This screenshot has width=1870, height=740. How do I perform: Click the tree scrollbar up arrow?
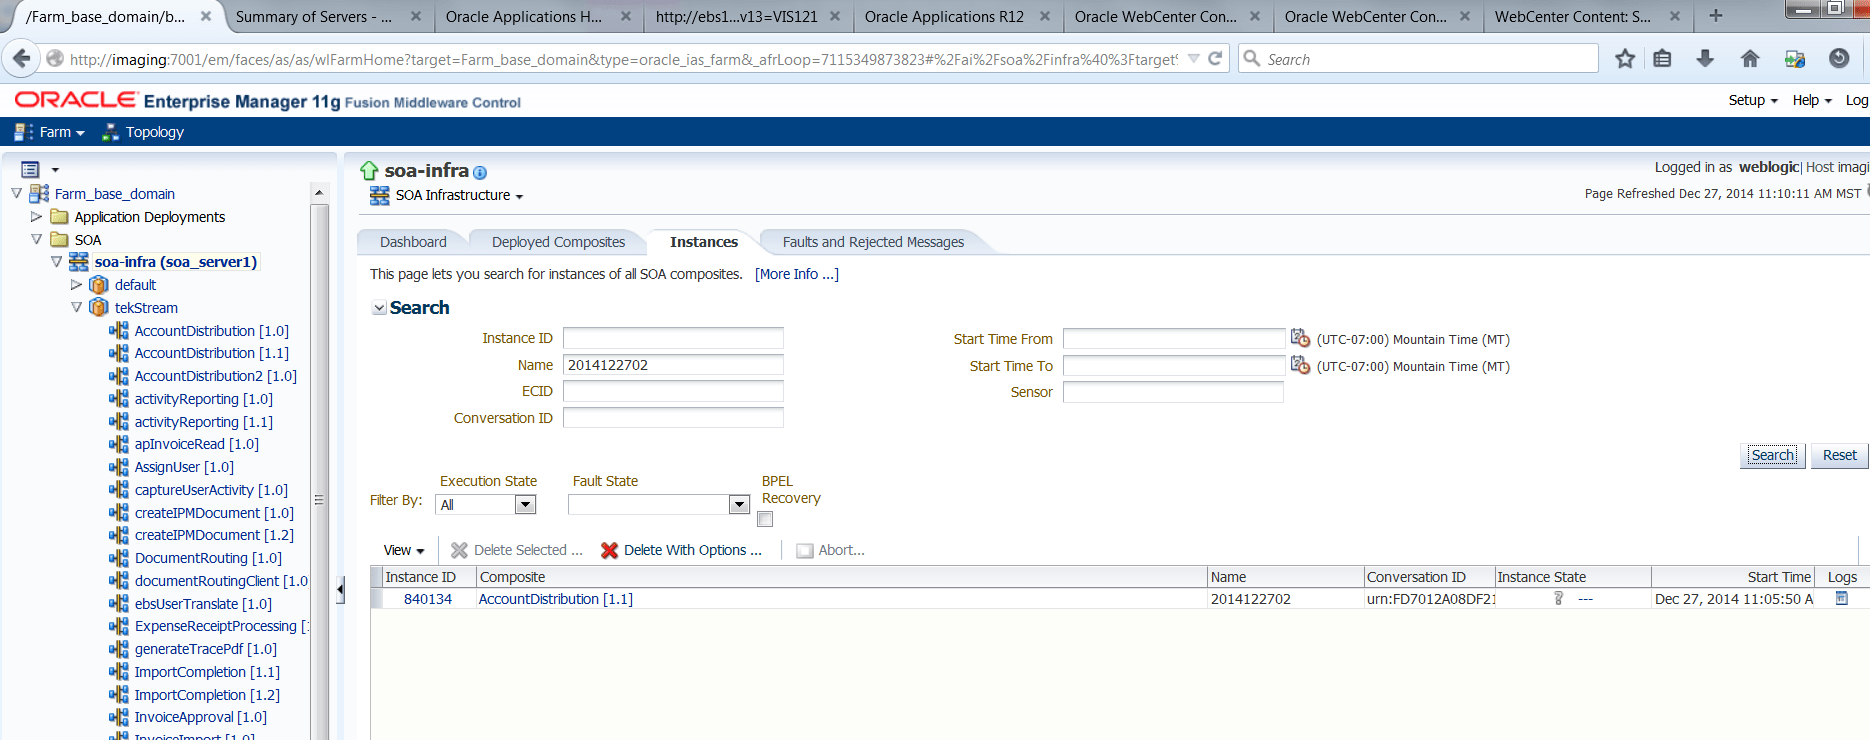(x=319, y=192)
